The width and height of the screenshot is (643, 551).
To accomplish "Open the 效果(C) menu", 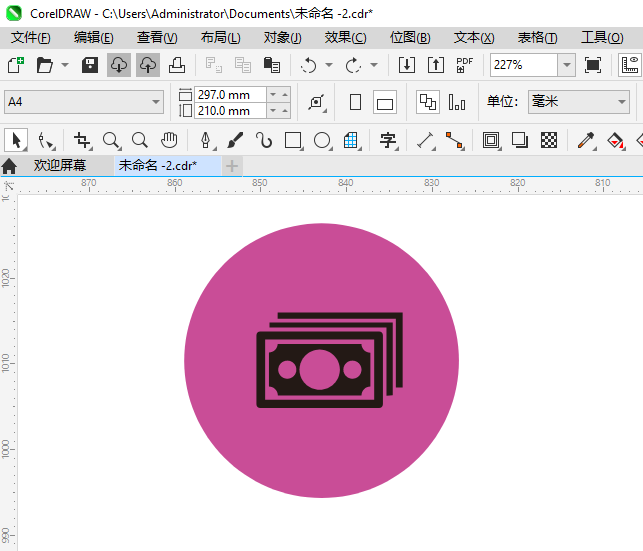I will tap(346, 38).
